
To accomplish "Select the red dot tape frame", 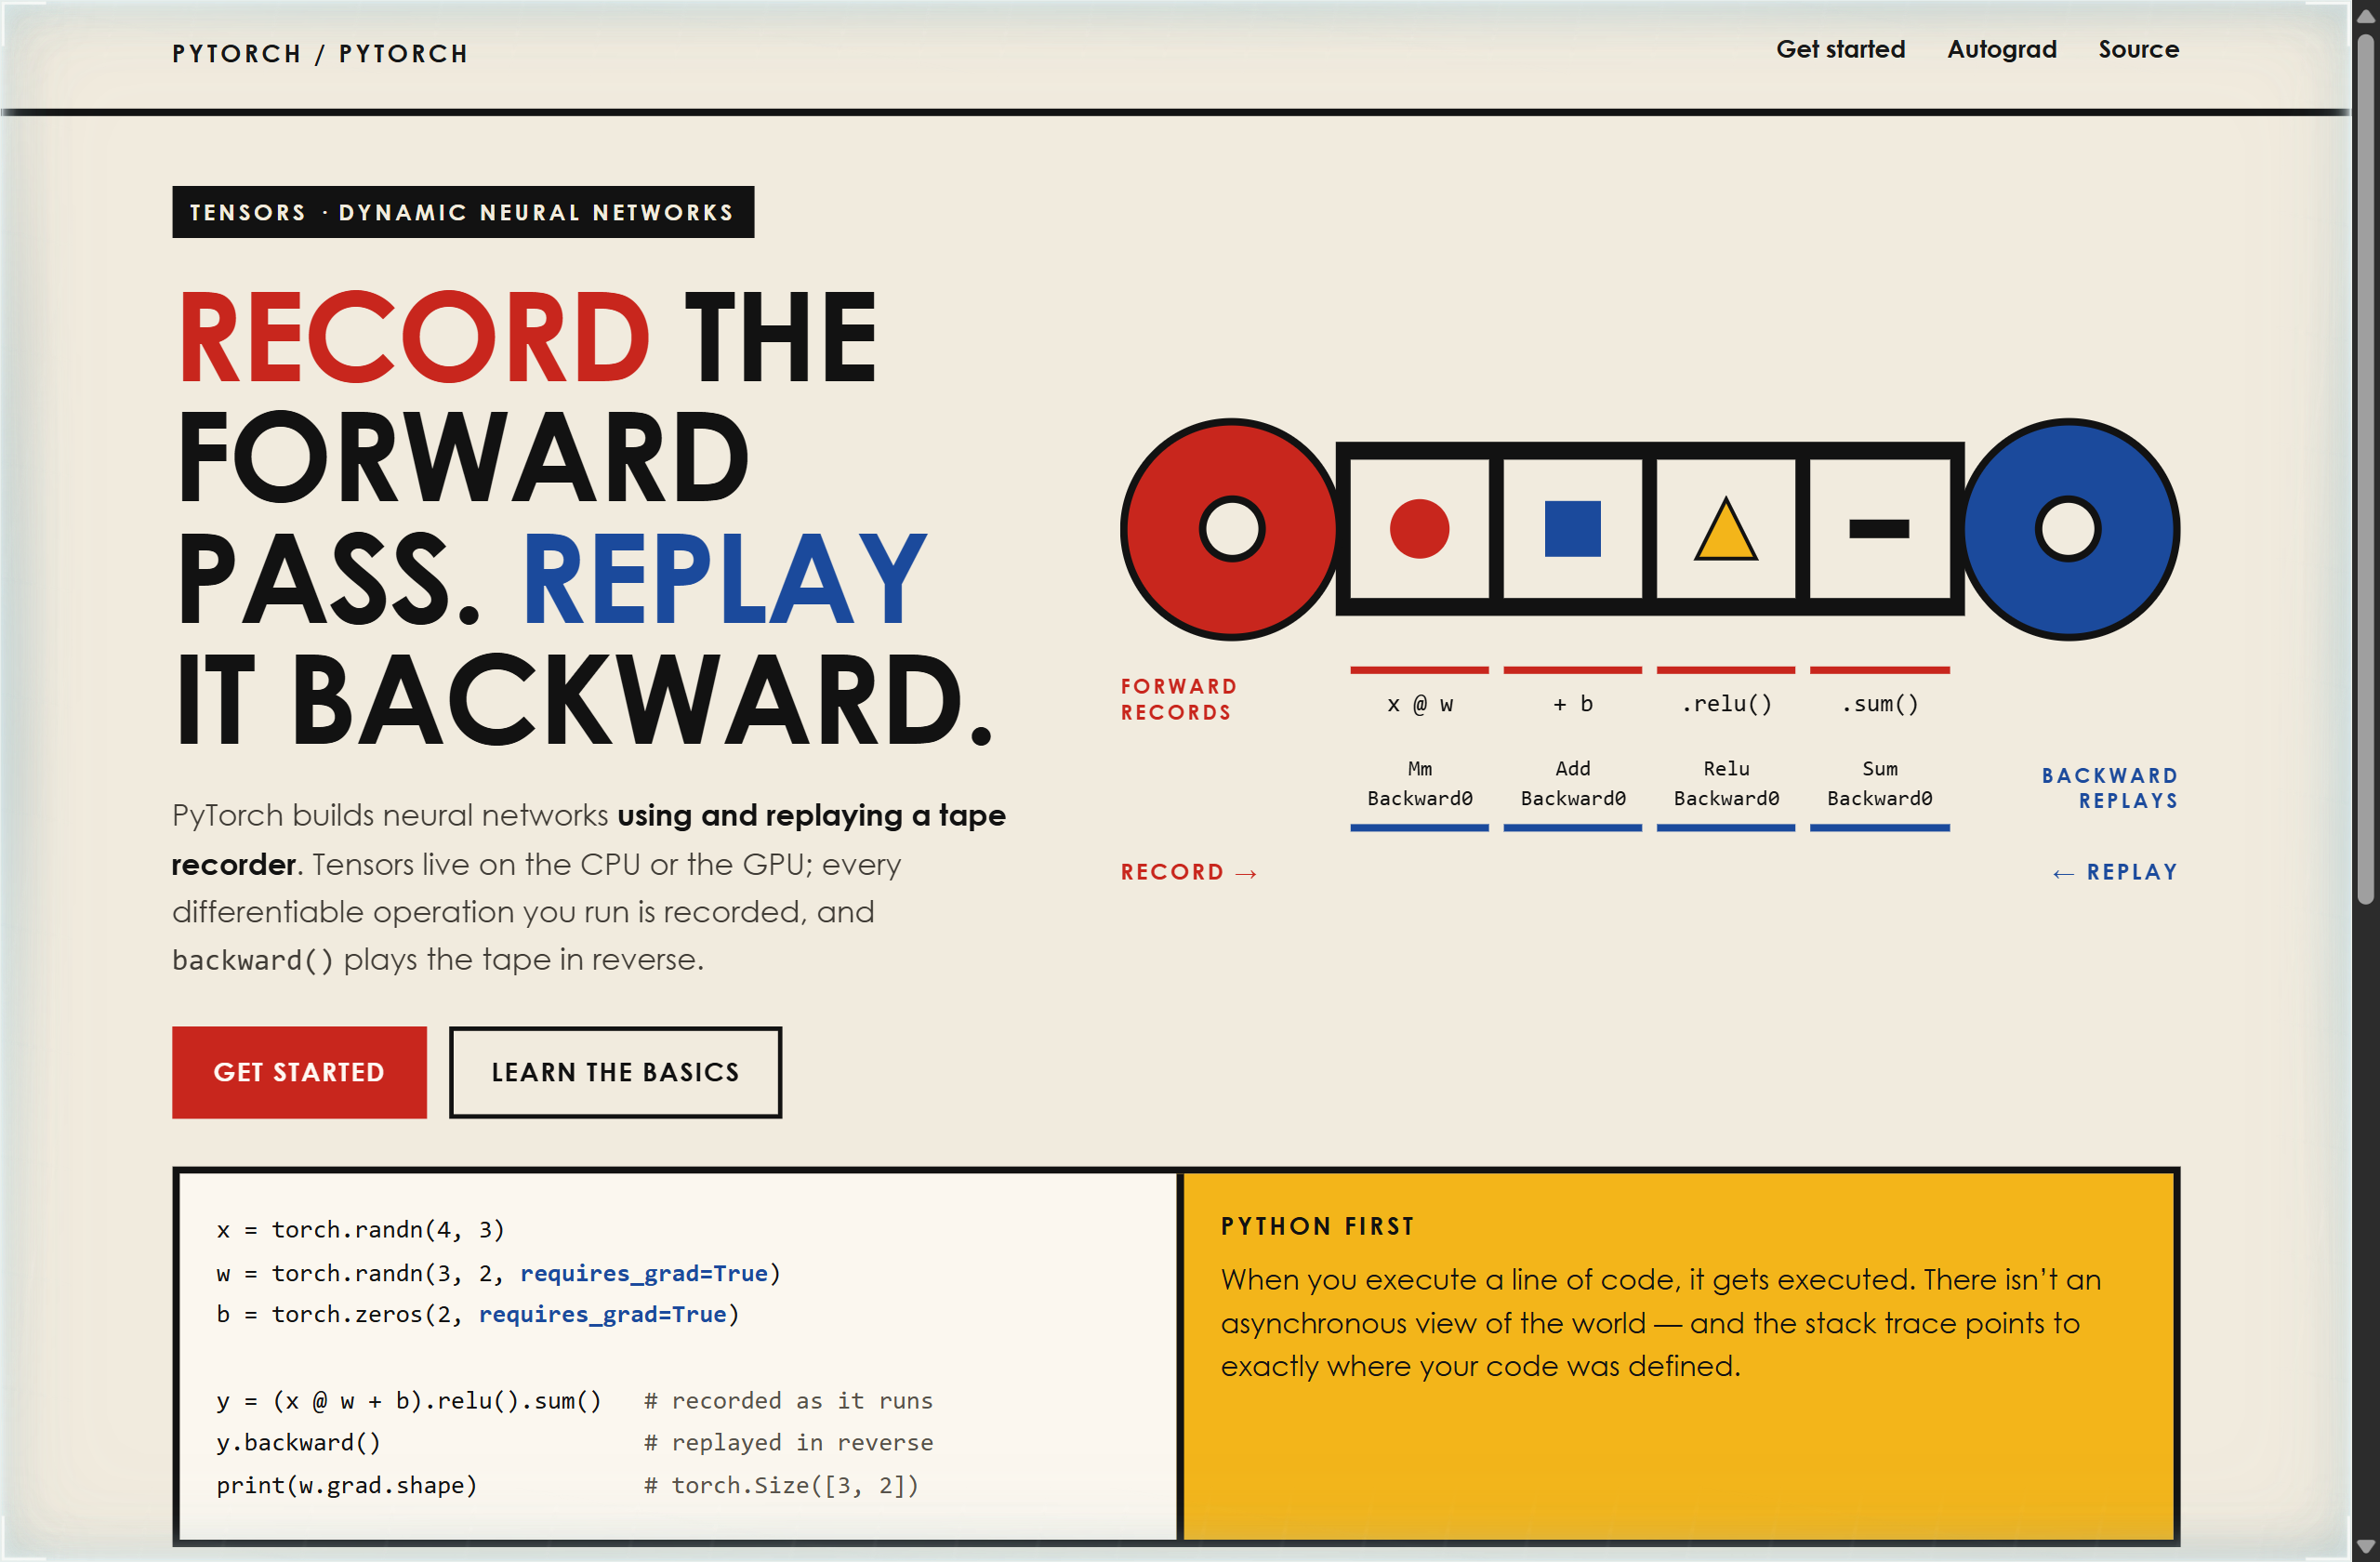I will tap(1419, 529).
